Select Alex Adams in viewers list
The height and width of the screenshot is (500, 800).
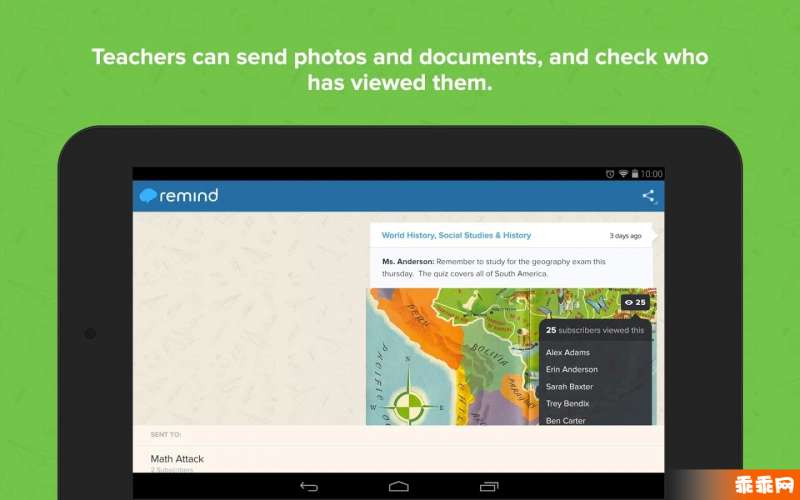tap(567, 353)
